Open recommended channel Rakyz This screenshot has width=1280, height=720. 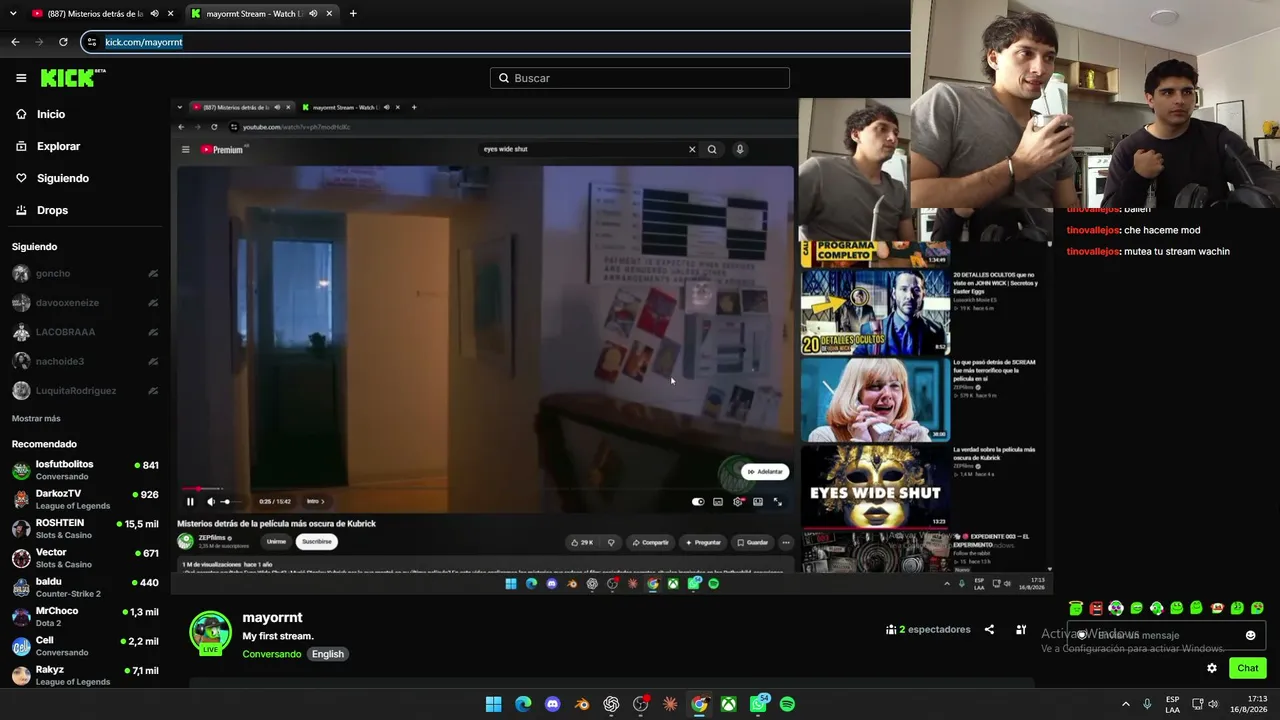(84, 675)
